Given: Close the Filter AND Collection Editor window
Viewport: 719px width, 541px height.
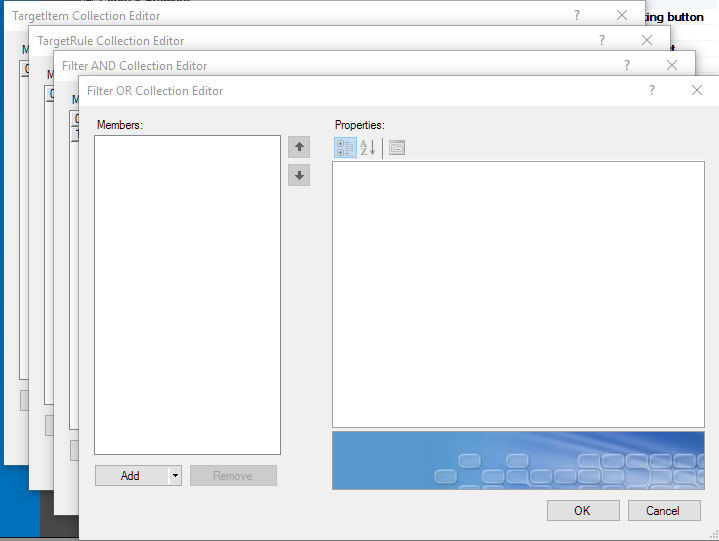Looking at the screenshot, I should pos(672,65).
